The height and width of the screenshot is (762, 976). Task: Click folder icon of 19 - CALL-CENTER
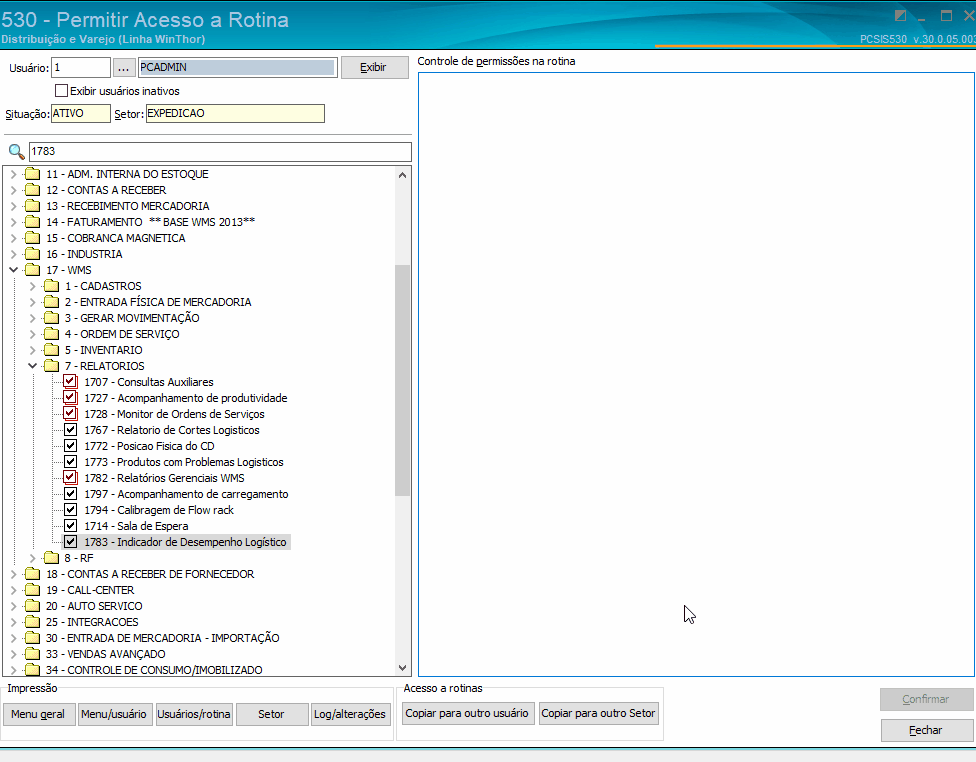click(x=32, y=590)
